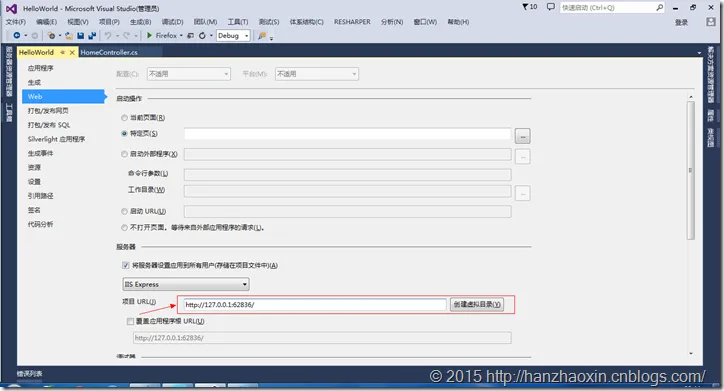Open notifications flag icon showing 10

(529, 7)
